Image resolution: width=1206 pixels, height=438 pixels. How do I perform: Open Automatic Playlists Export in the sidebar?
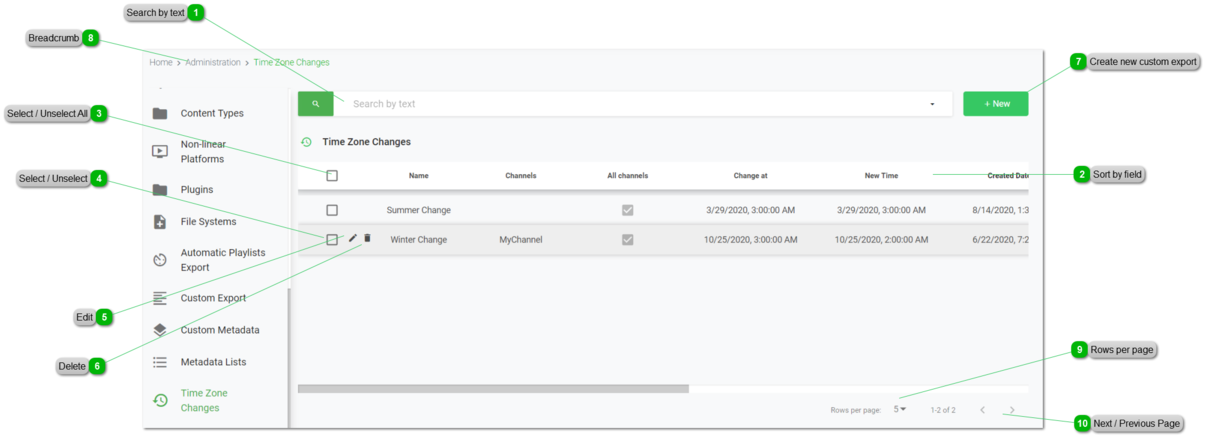click(222, 260)
